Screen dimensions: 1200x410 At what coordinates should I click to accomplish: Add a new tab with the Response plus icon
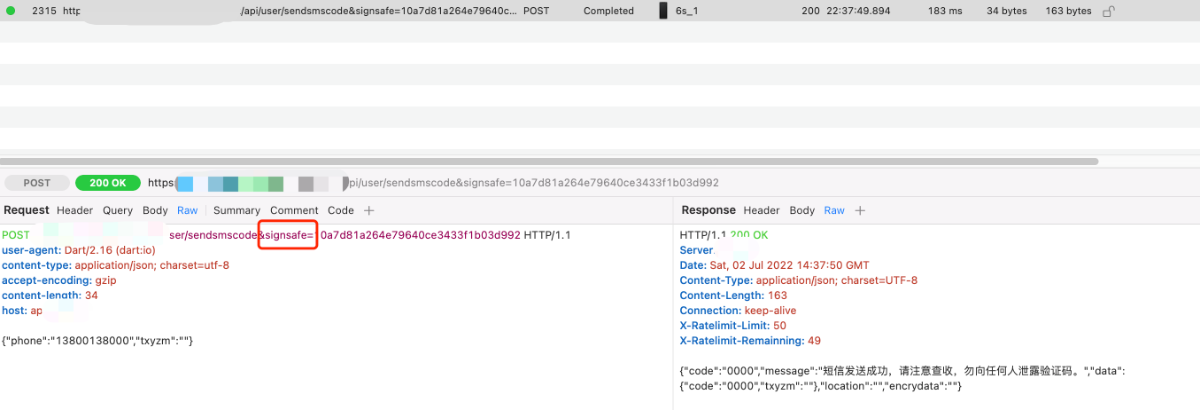860,211
